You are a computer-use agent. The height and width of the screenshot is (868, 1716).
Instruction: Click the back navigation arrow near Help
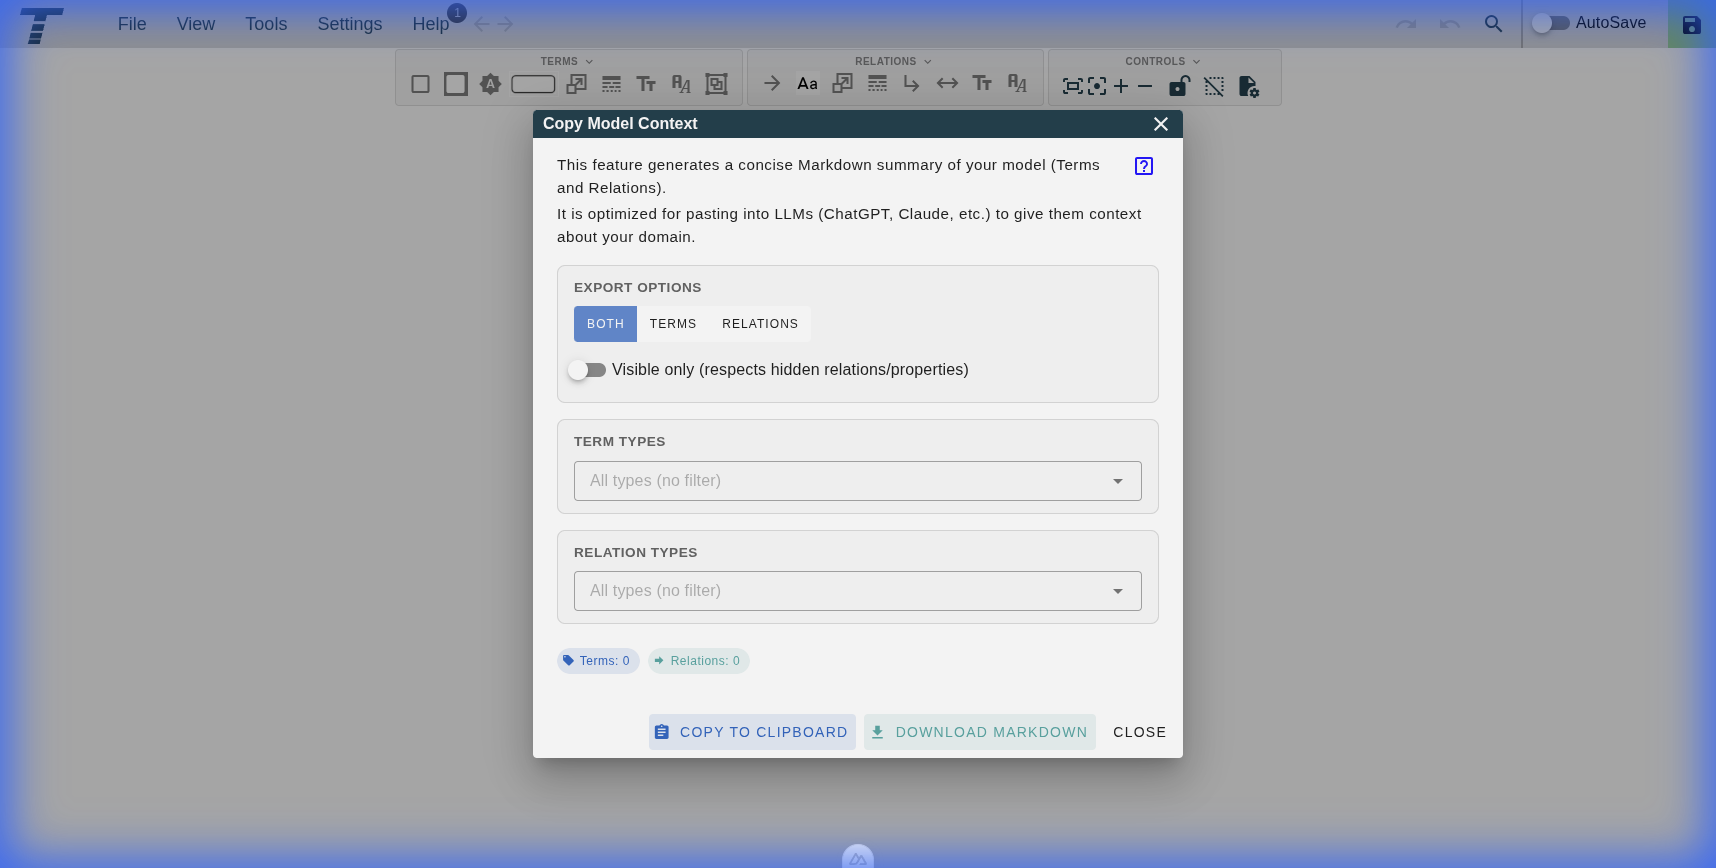[482, 24]
